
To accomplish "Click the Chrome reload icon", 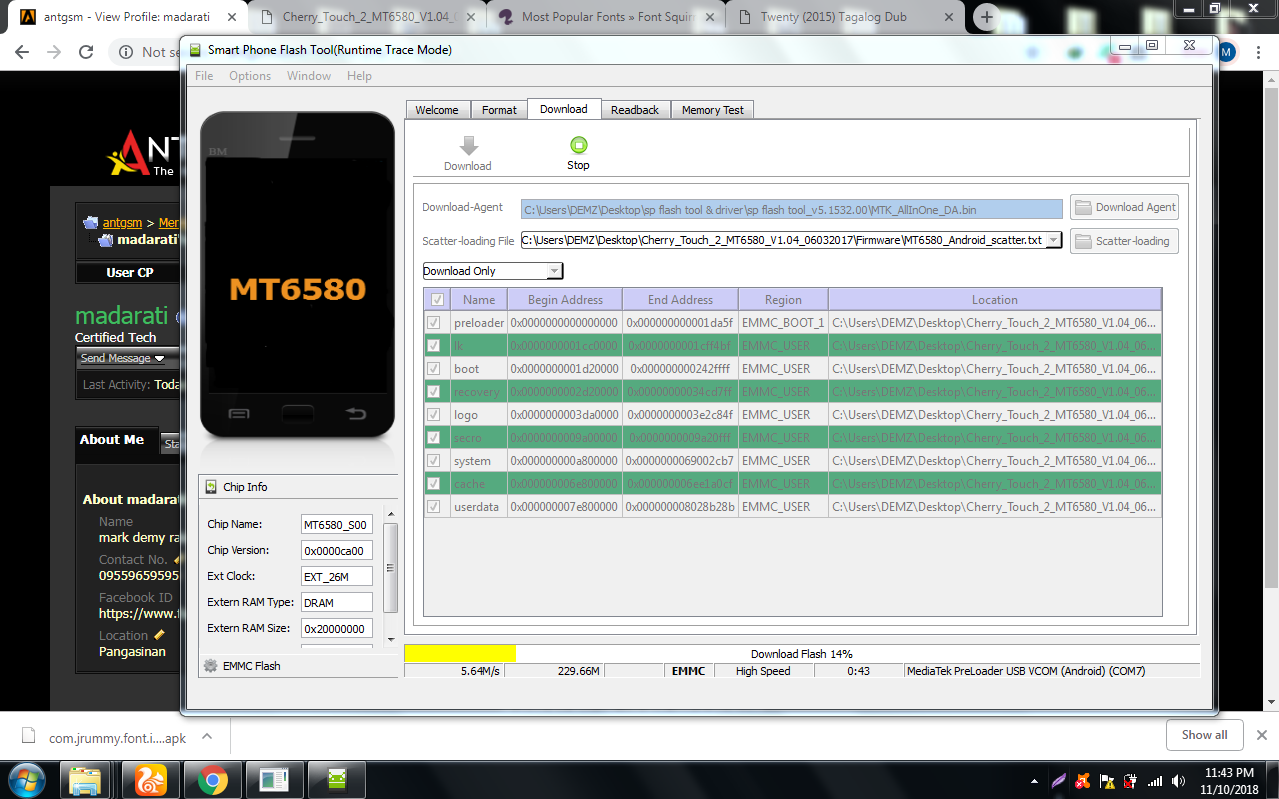I will (86, 52).
